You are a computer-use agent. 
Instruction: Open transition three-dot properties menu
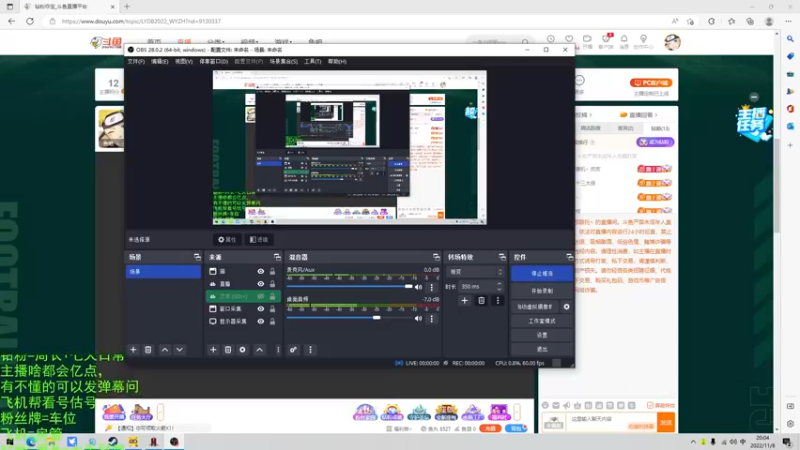[x=498, y=301]
